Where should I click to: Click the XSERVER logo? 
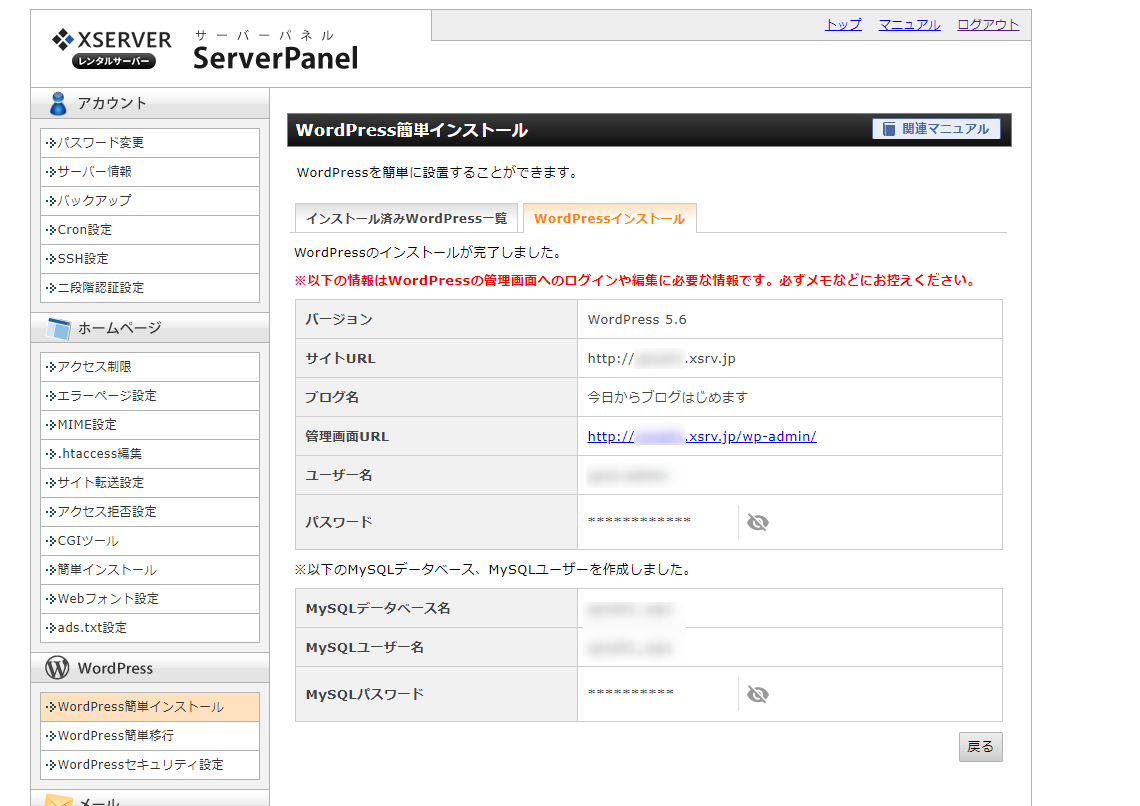pos(112,48)
